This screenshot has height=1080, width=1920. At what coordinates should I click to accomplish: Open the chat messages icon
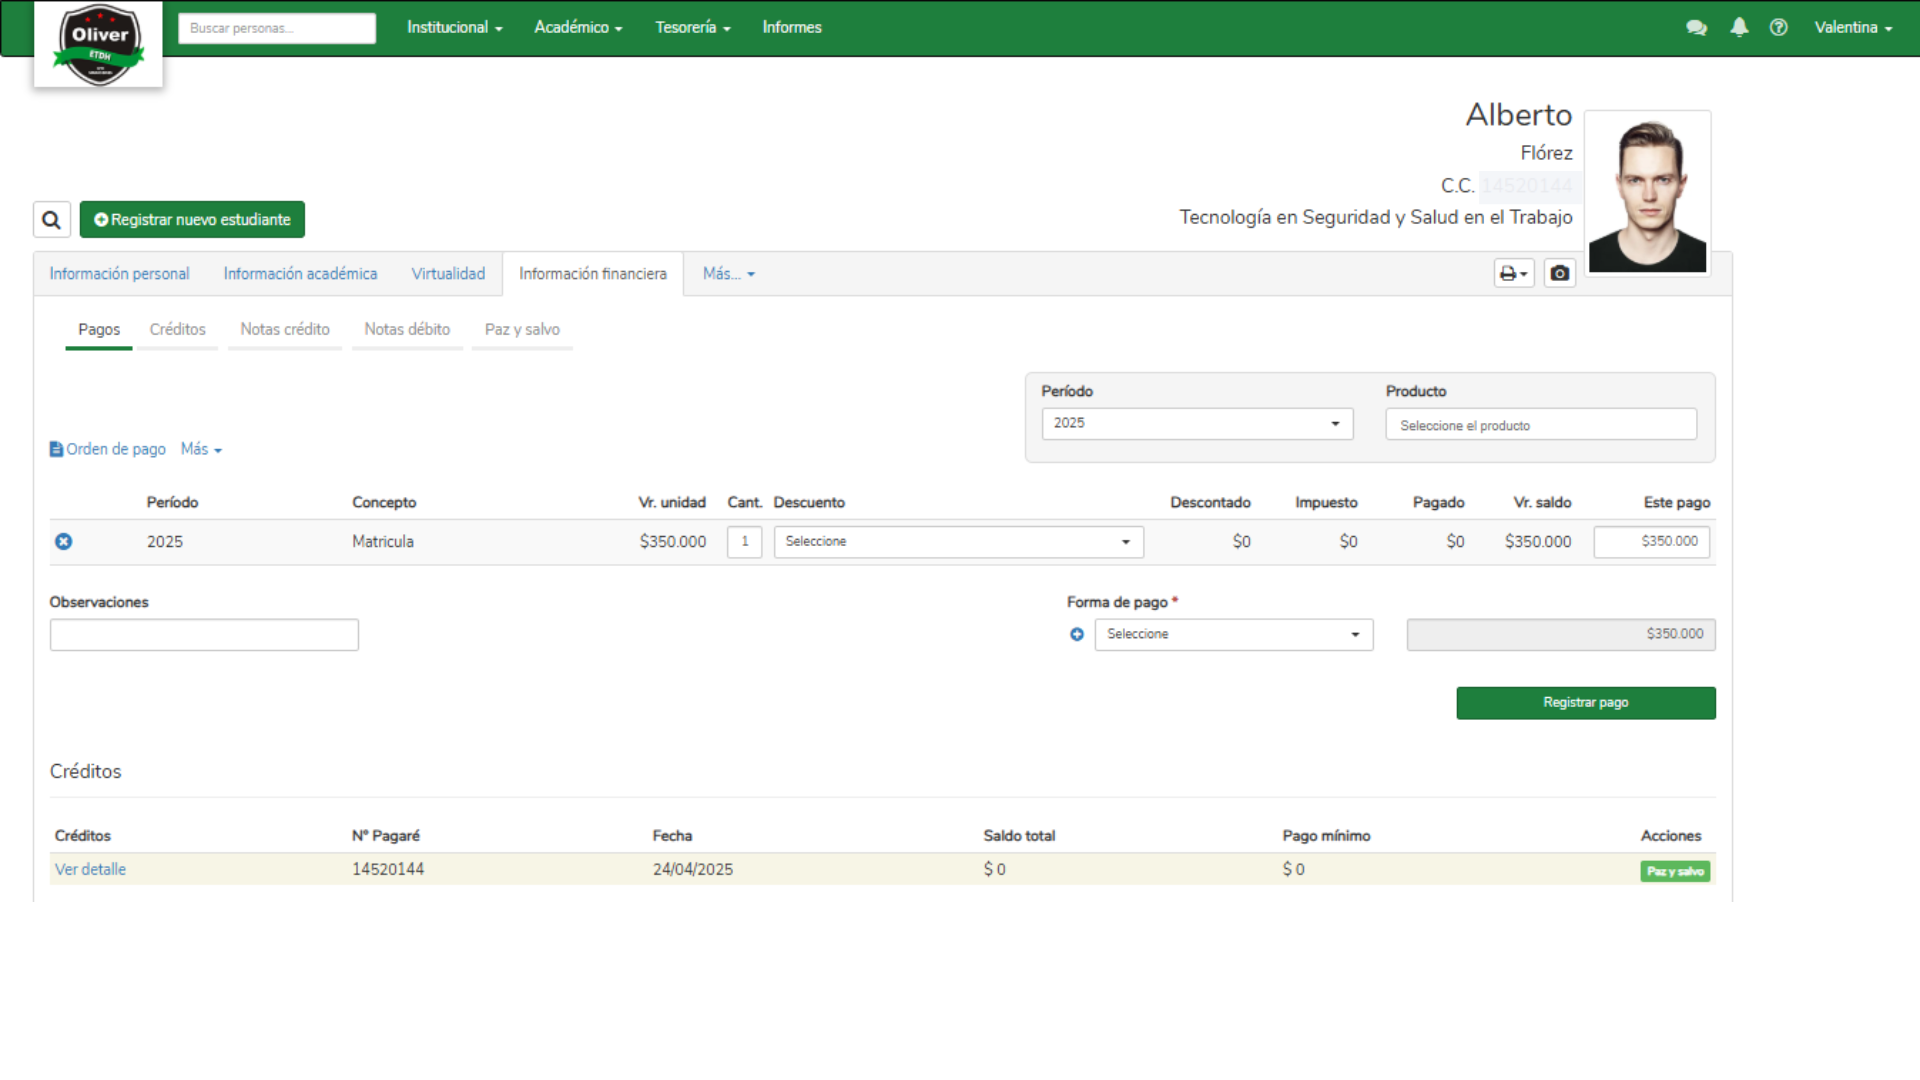pyautogui.click(x=1697, y=27)
